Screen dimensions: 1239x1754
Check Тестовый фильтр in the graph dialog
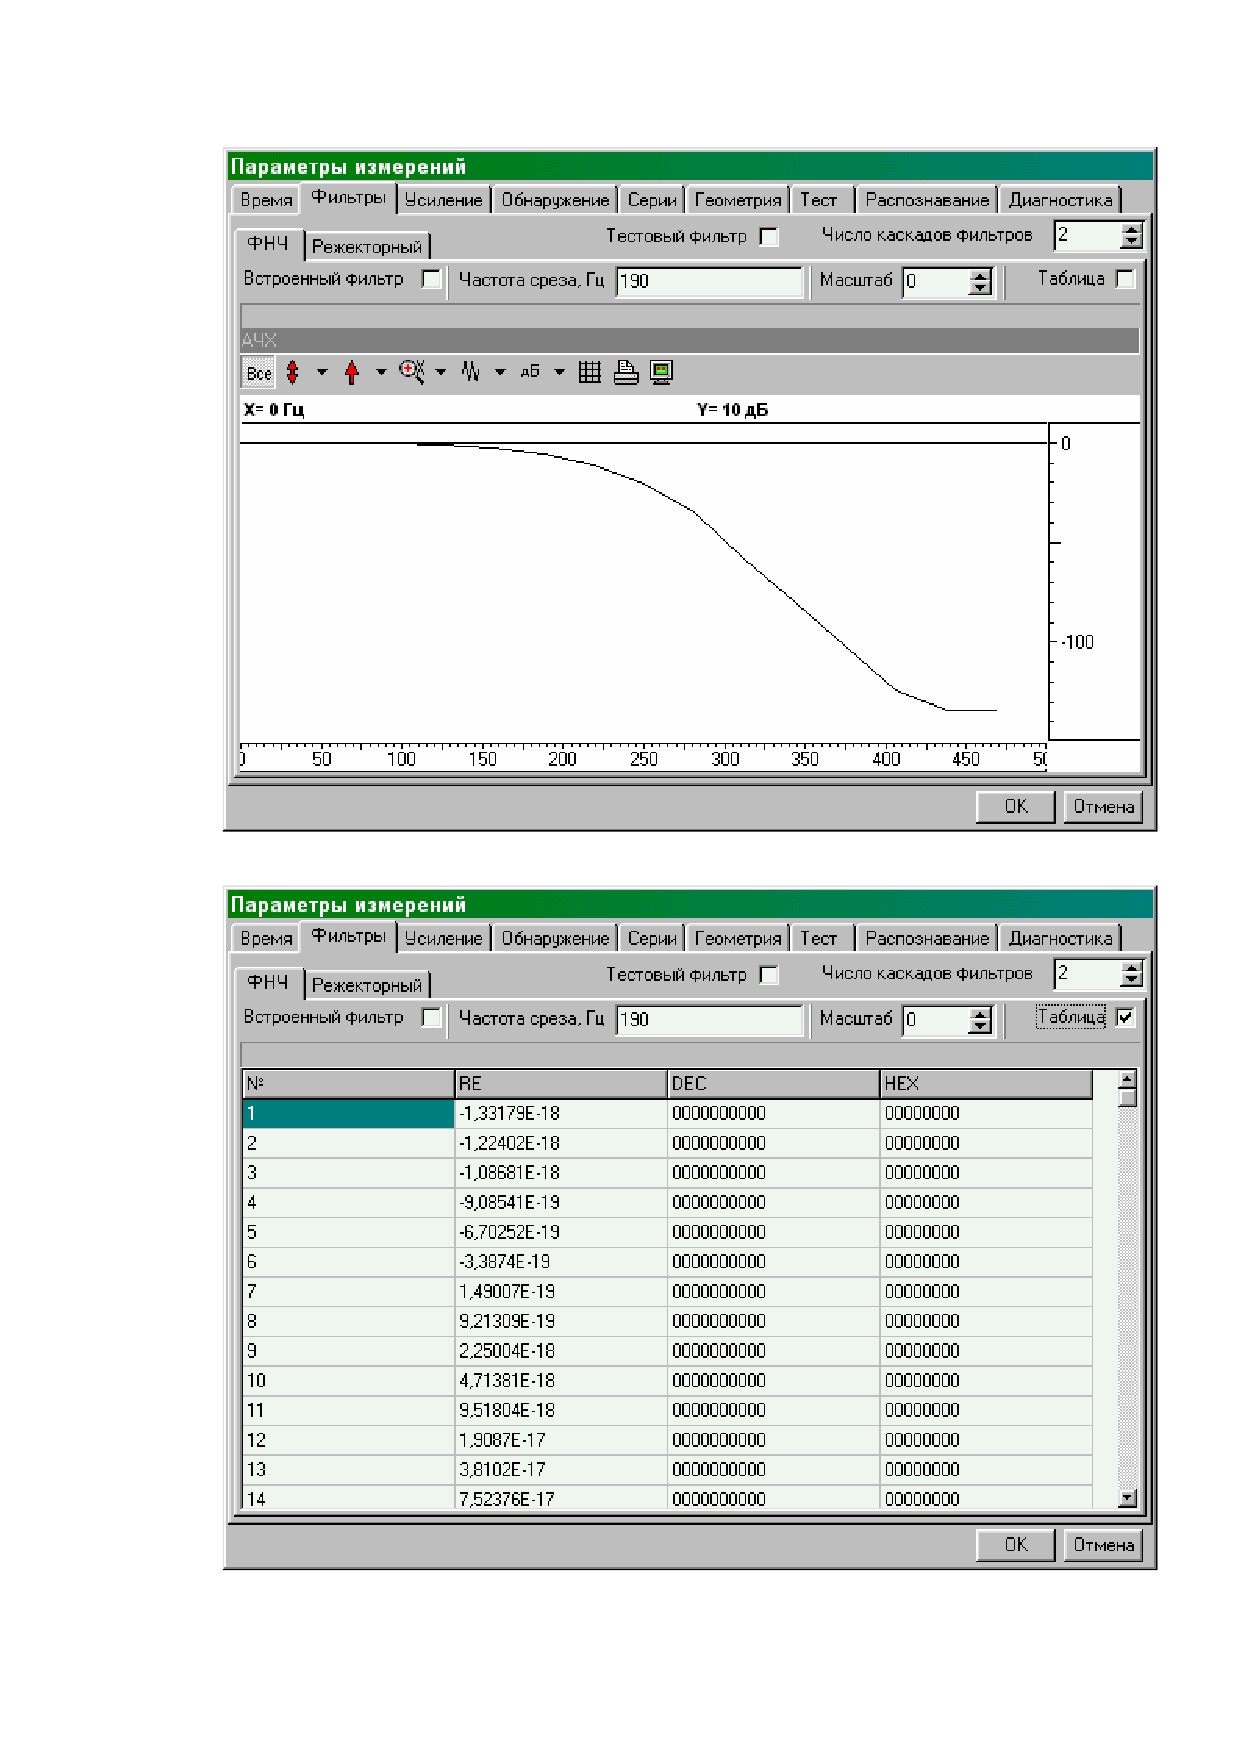tap(769, 237)
